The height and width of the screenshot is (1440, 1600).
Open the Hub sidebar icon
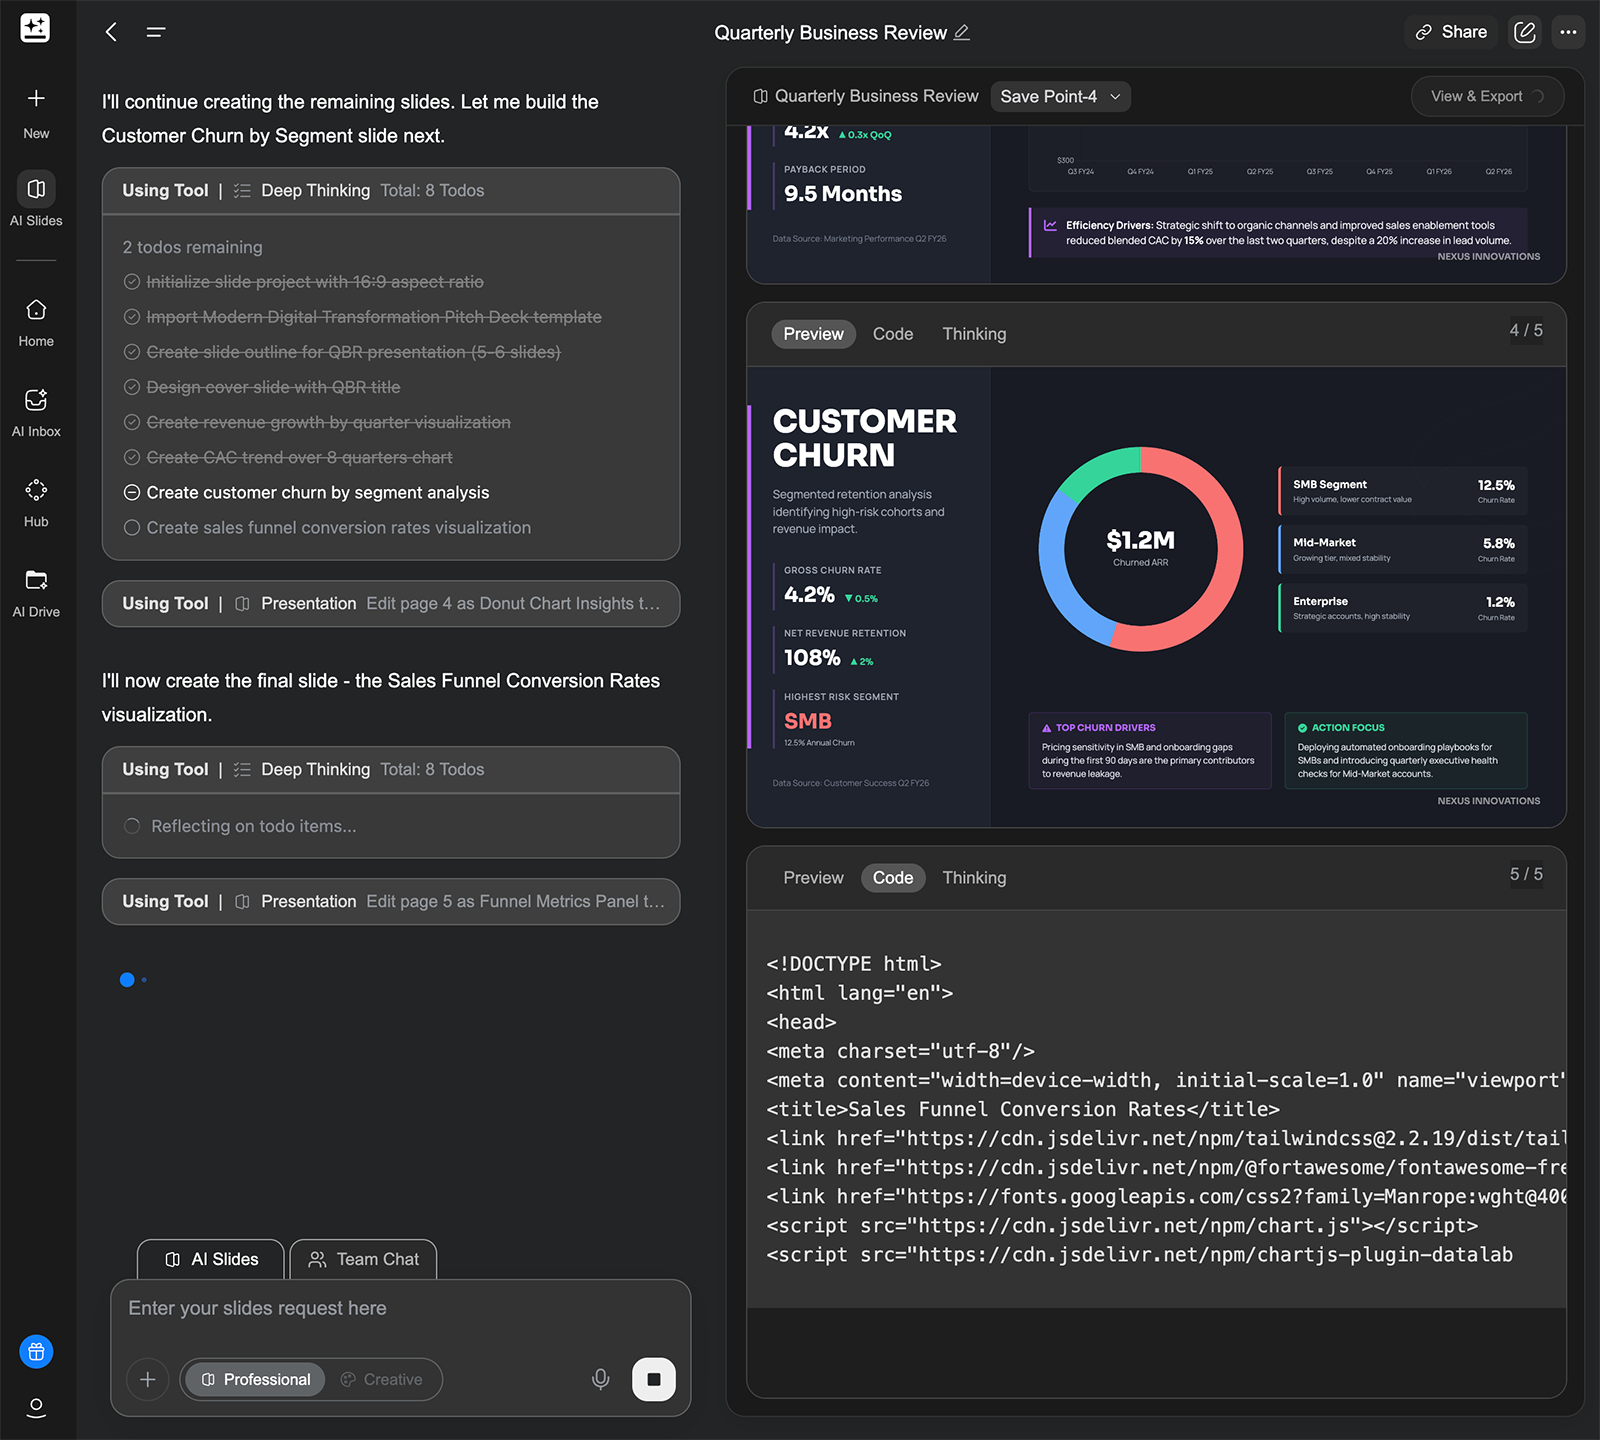point(36,491)
